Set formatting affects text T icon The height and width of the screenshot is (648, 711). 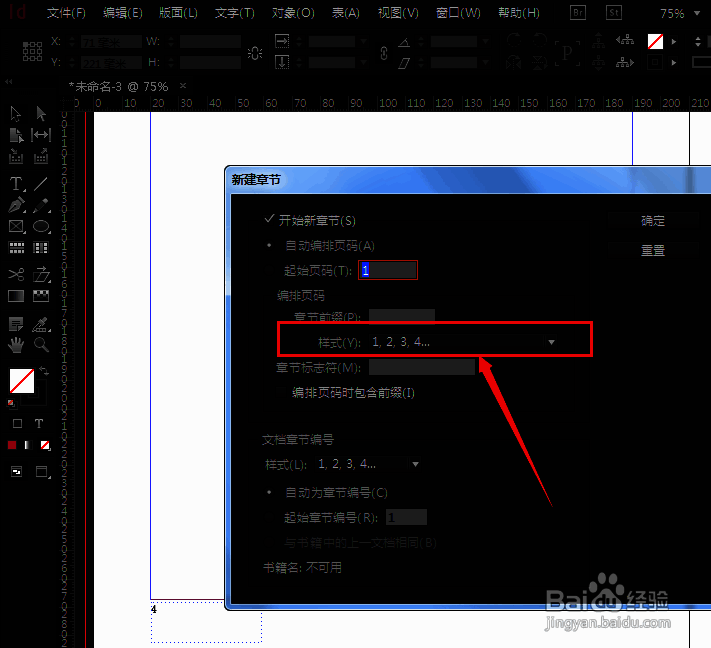[39, 424]
